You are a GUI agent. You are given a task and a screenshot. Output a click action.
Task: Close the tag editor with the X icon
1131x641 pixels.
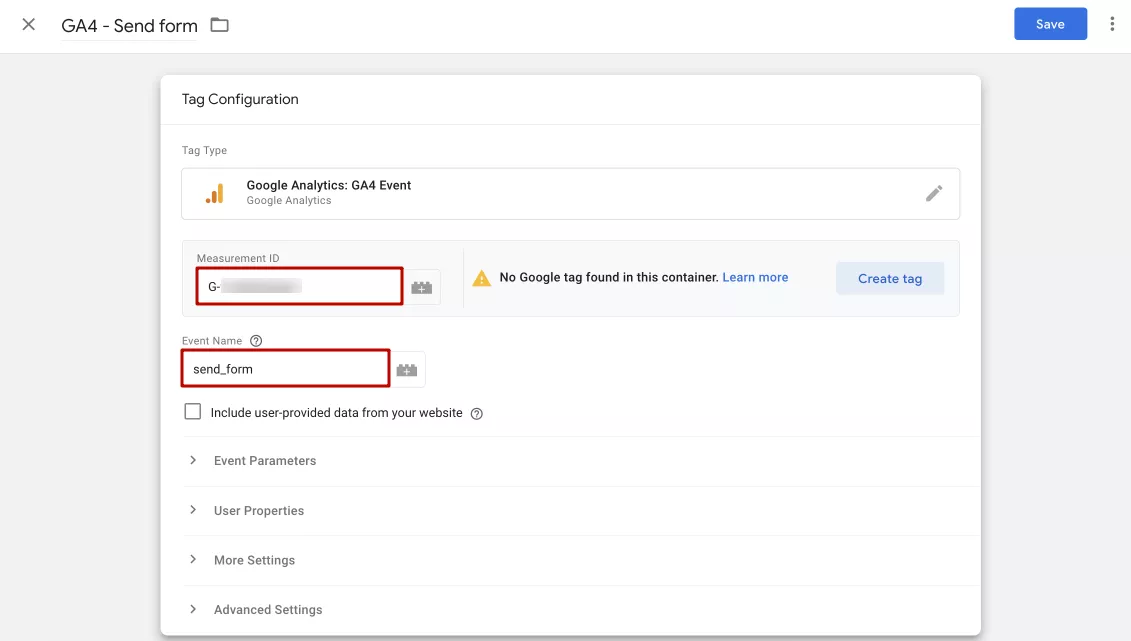28,25
